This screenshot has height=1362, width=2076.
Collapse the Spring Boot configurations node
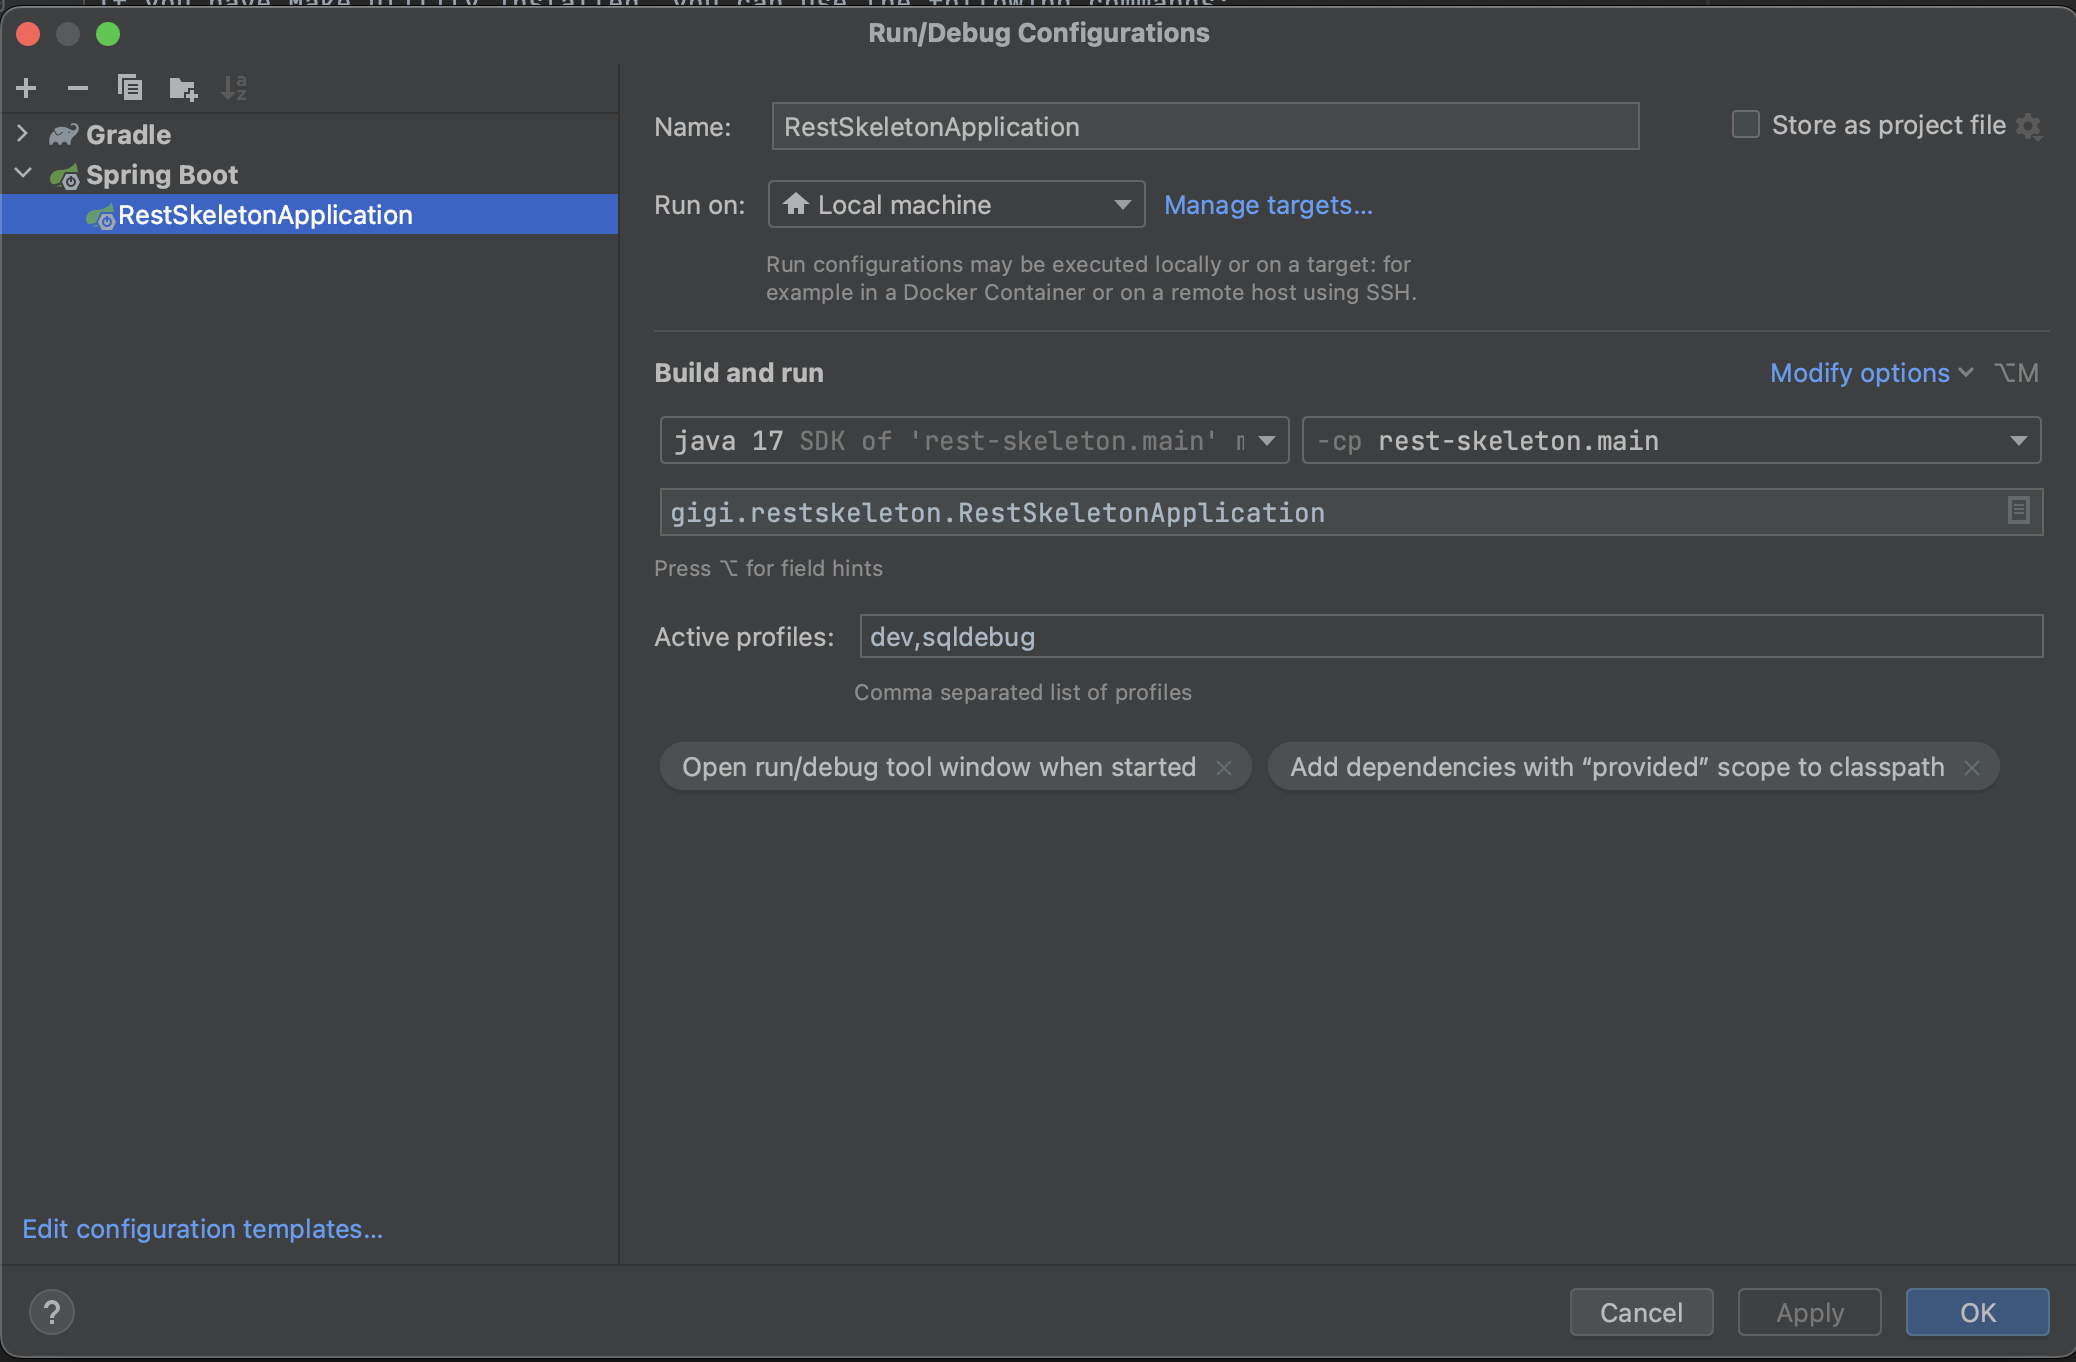pos(23,174)
